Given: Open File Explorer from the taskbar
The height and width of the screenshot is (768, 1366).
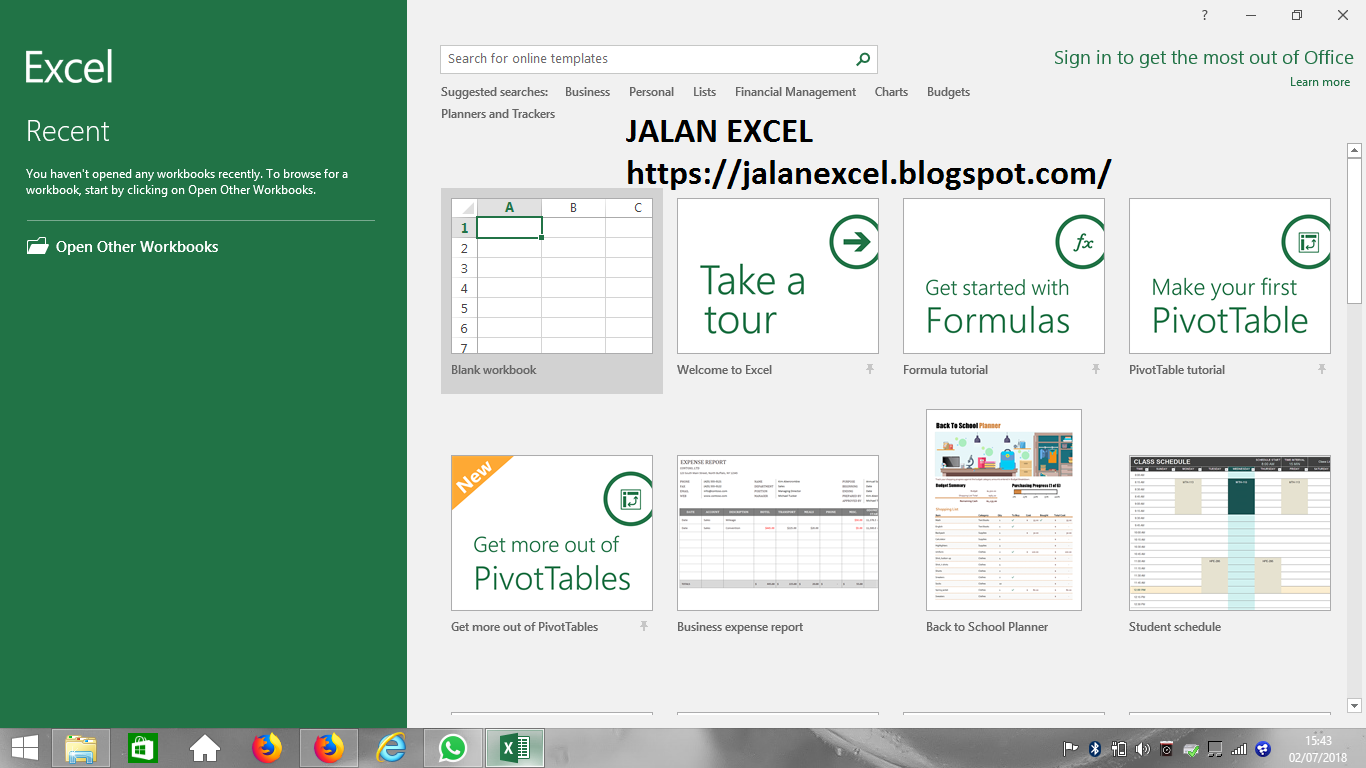Looking at the screenshot, I should [x=81, y=747].
